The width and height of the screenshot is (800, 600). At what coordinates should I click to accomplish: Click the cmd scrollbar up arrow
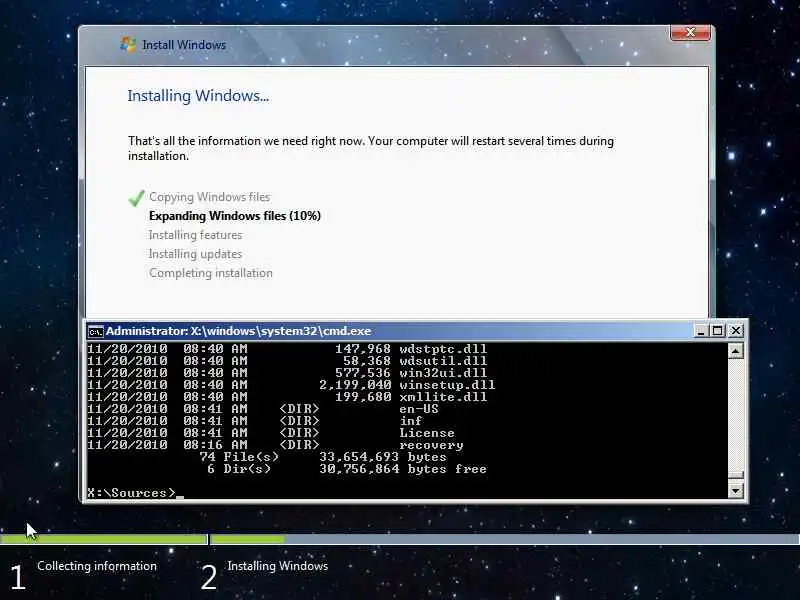coord(735,351)
